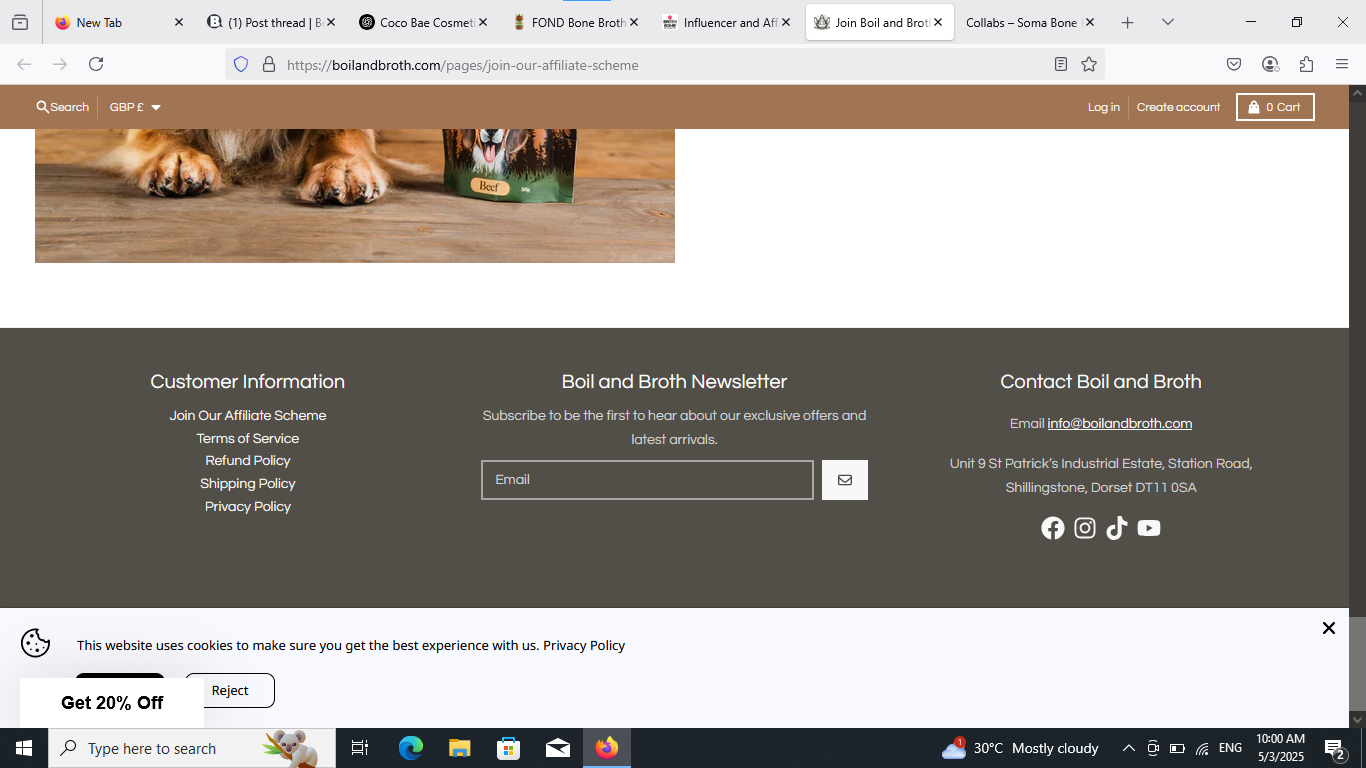Open the cookie banner Privacy Policy link
1366x768 pixels.
(584, 646)
